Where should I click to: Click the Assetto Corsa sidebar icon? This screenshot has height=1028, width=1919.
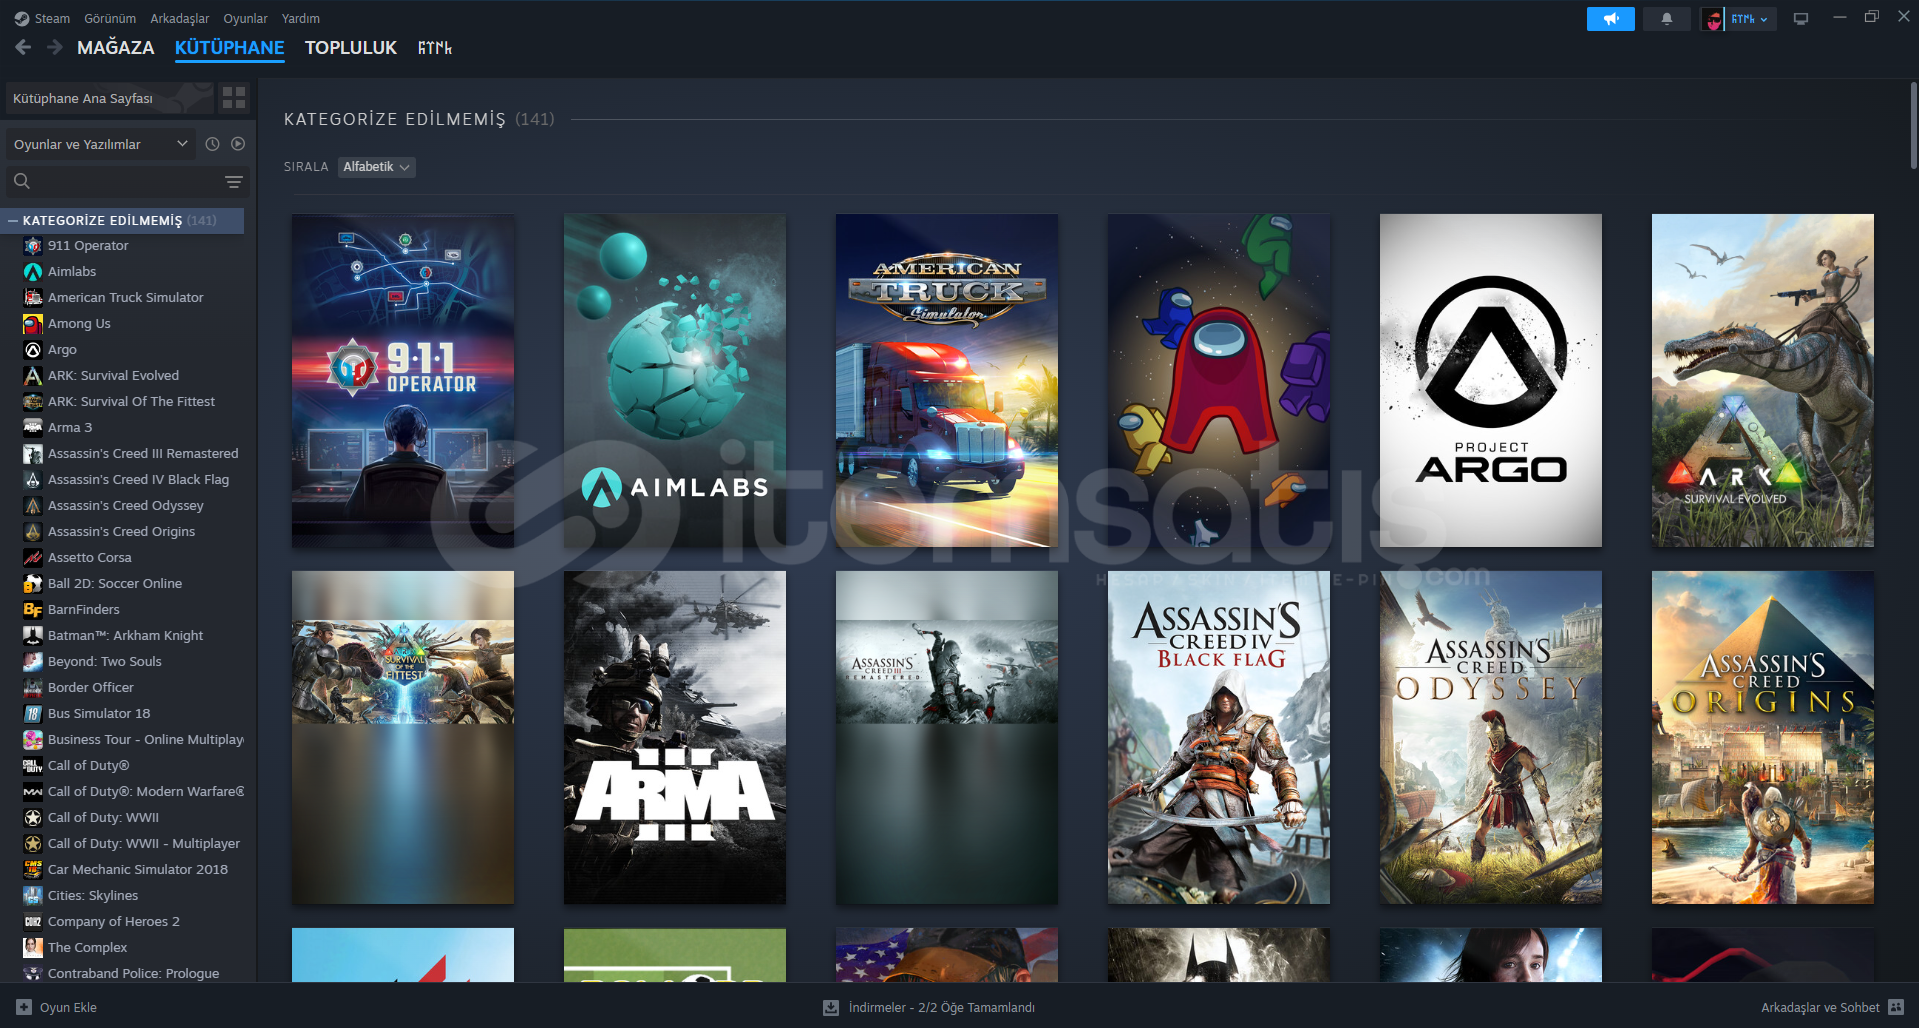tap(33, 558)
